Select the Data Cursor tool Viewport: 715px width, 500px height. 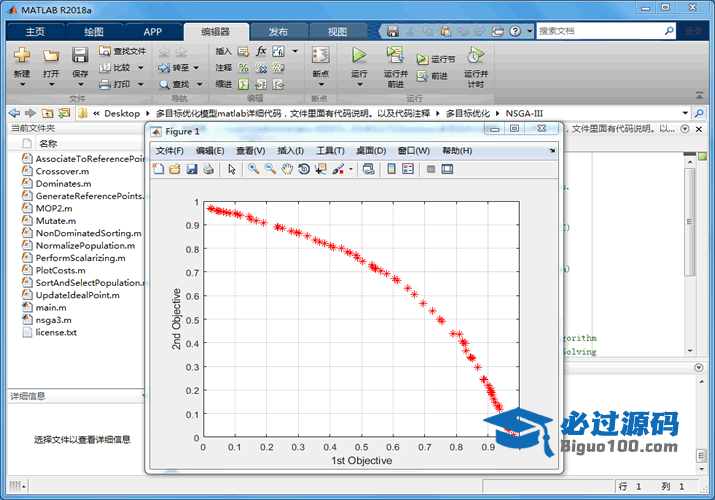click(321, 169)
